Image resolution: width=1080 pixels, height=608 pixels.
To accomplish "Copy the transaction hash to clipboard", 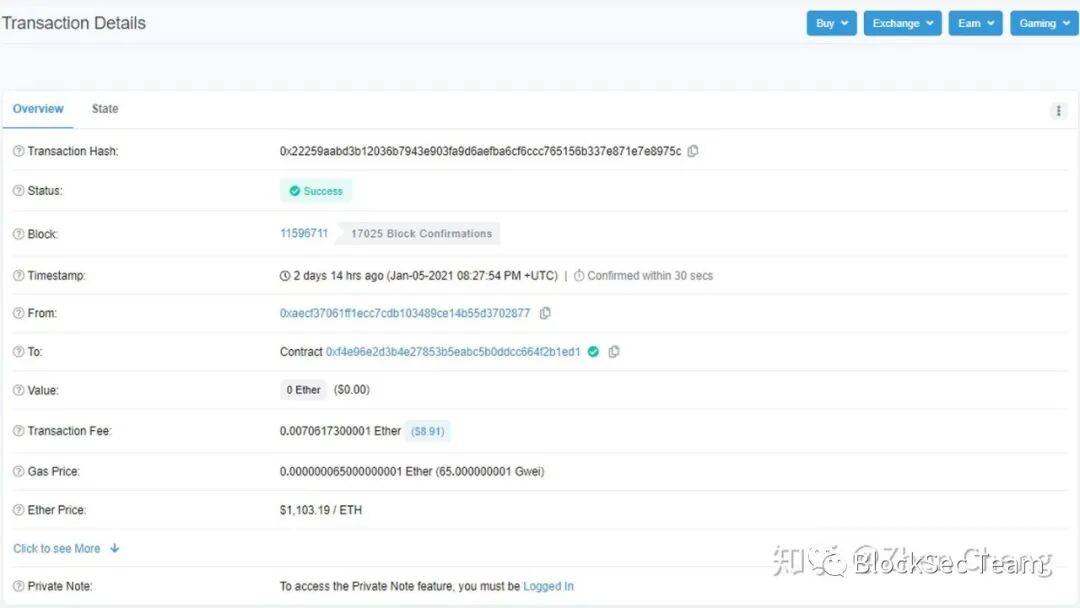I will [693, 151].
